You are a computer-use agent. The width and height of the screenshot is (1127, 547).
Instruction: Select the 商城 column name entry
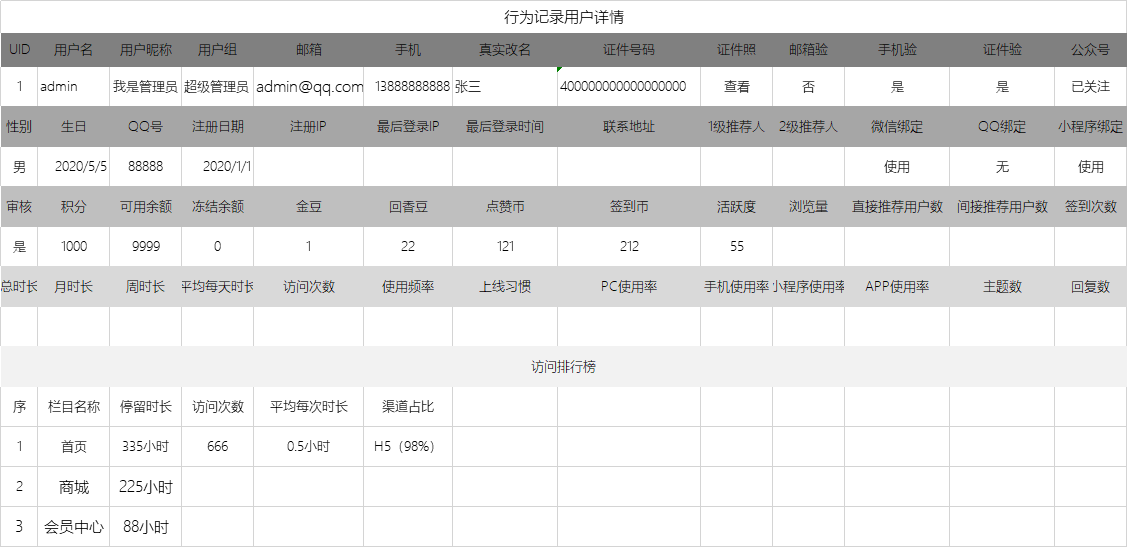coord(73,487)
